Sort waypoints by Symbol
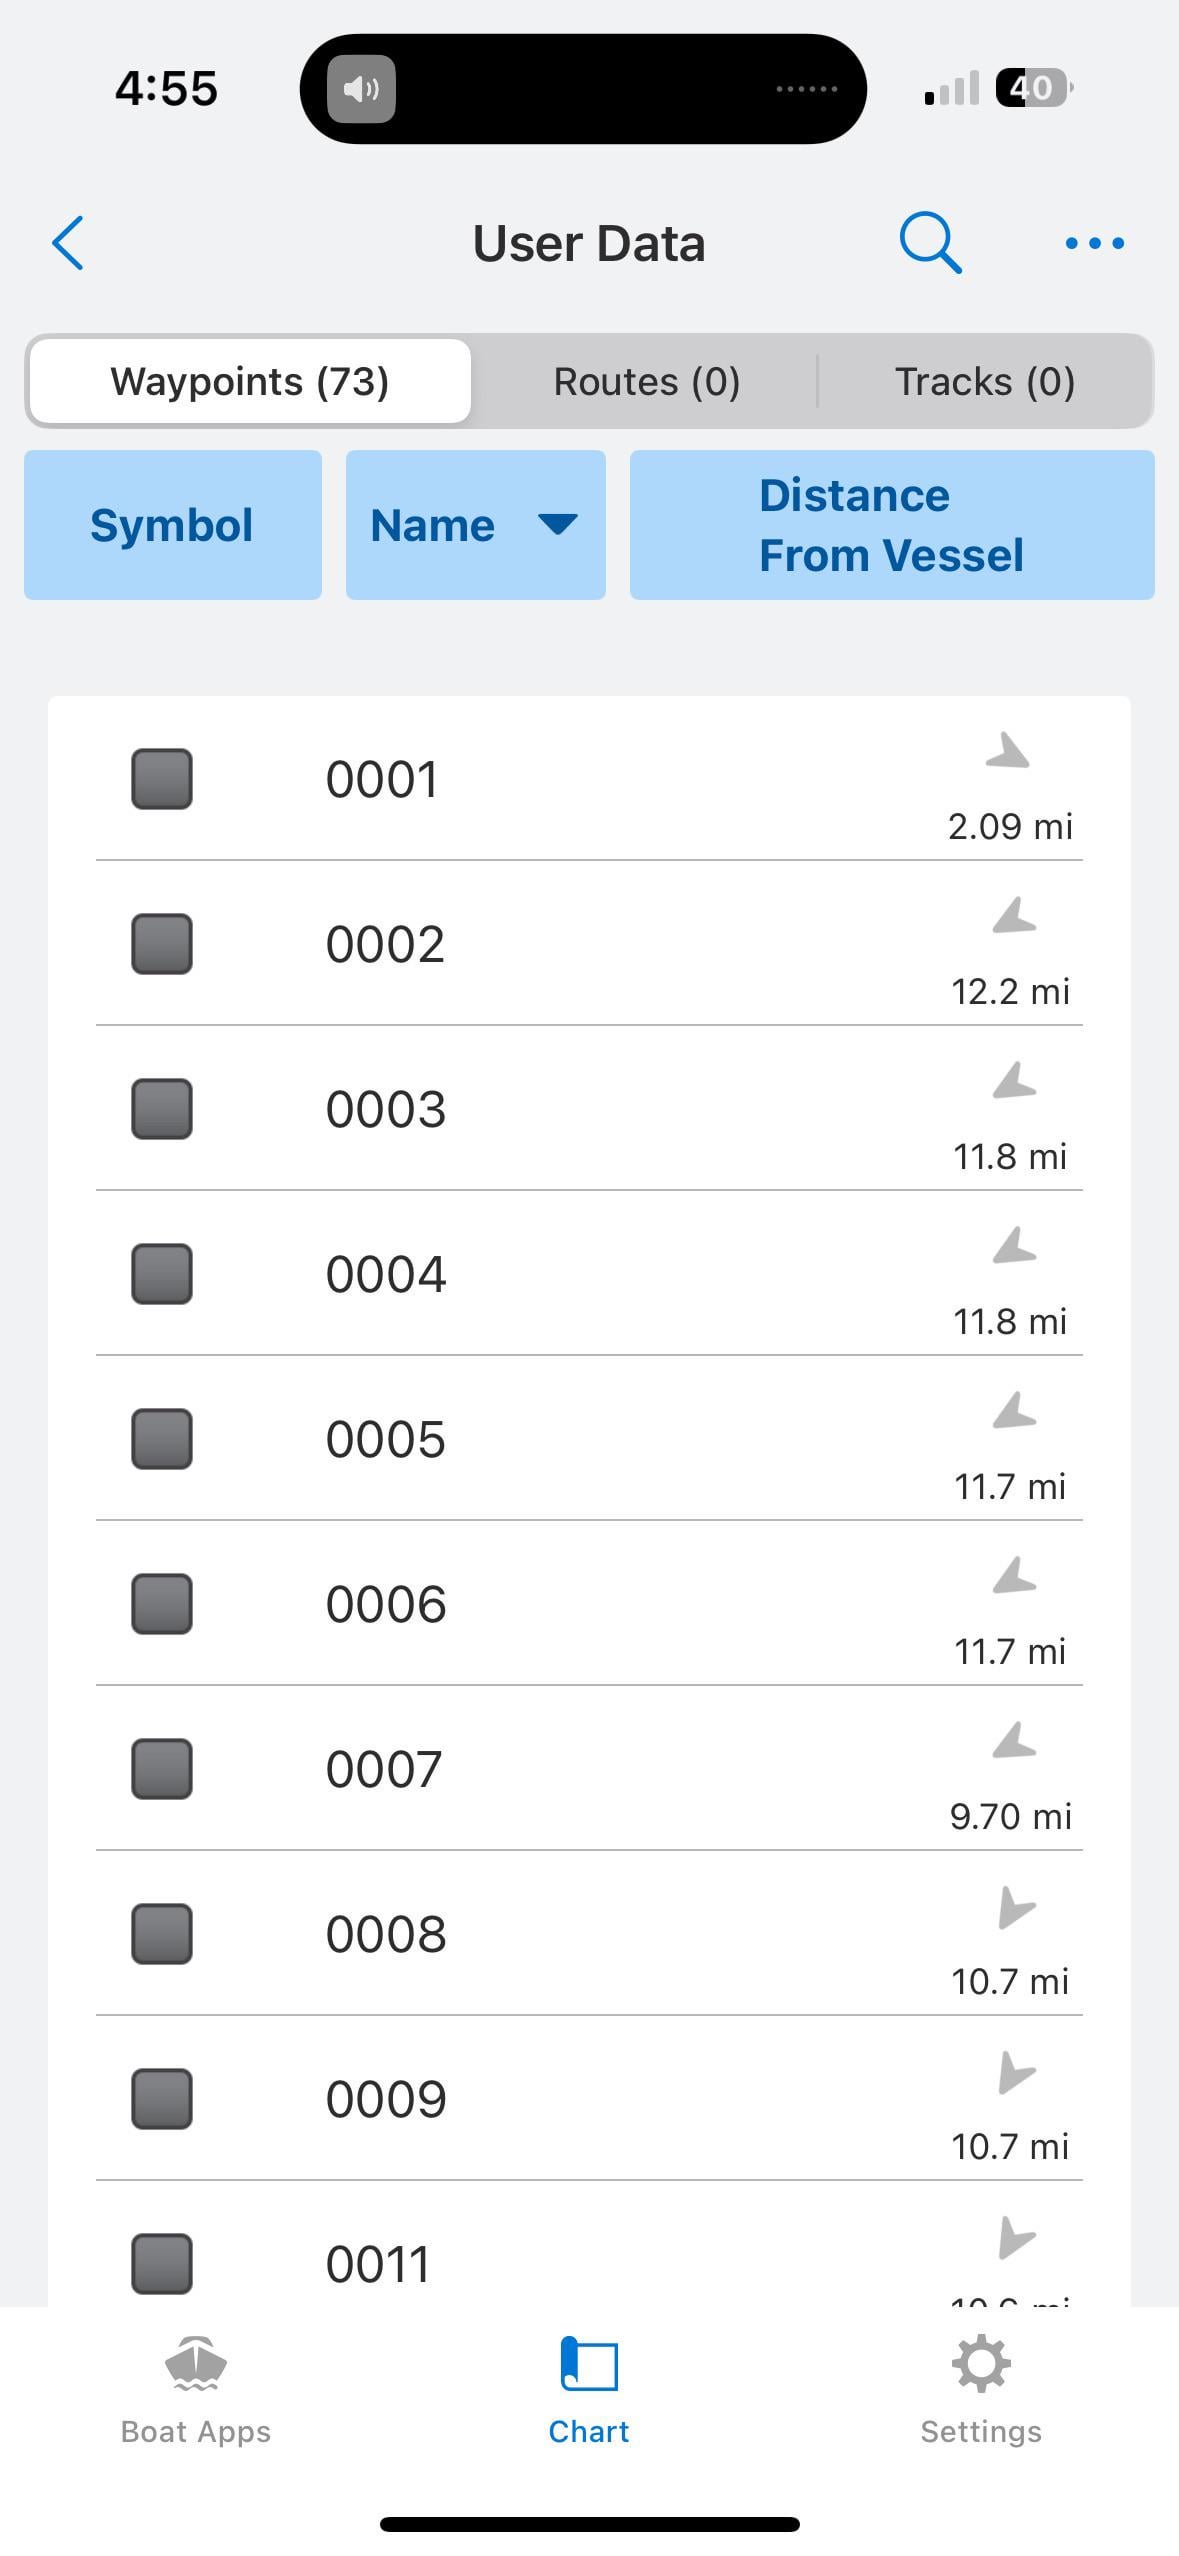The height and width of the screenshot is (2556, 1179). 172,525
